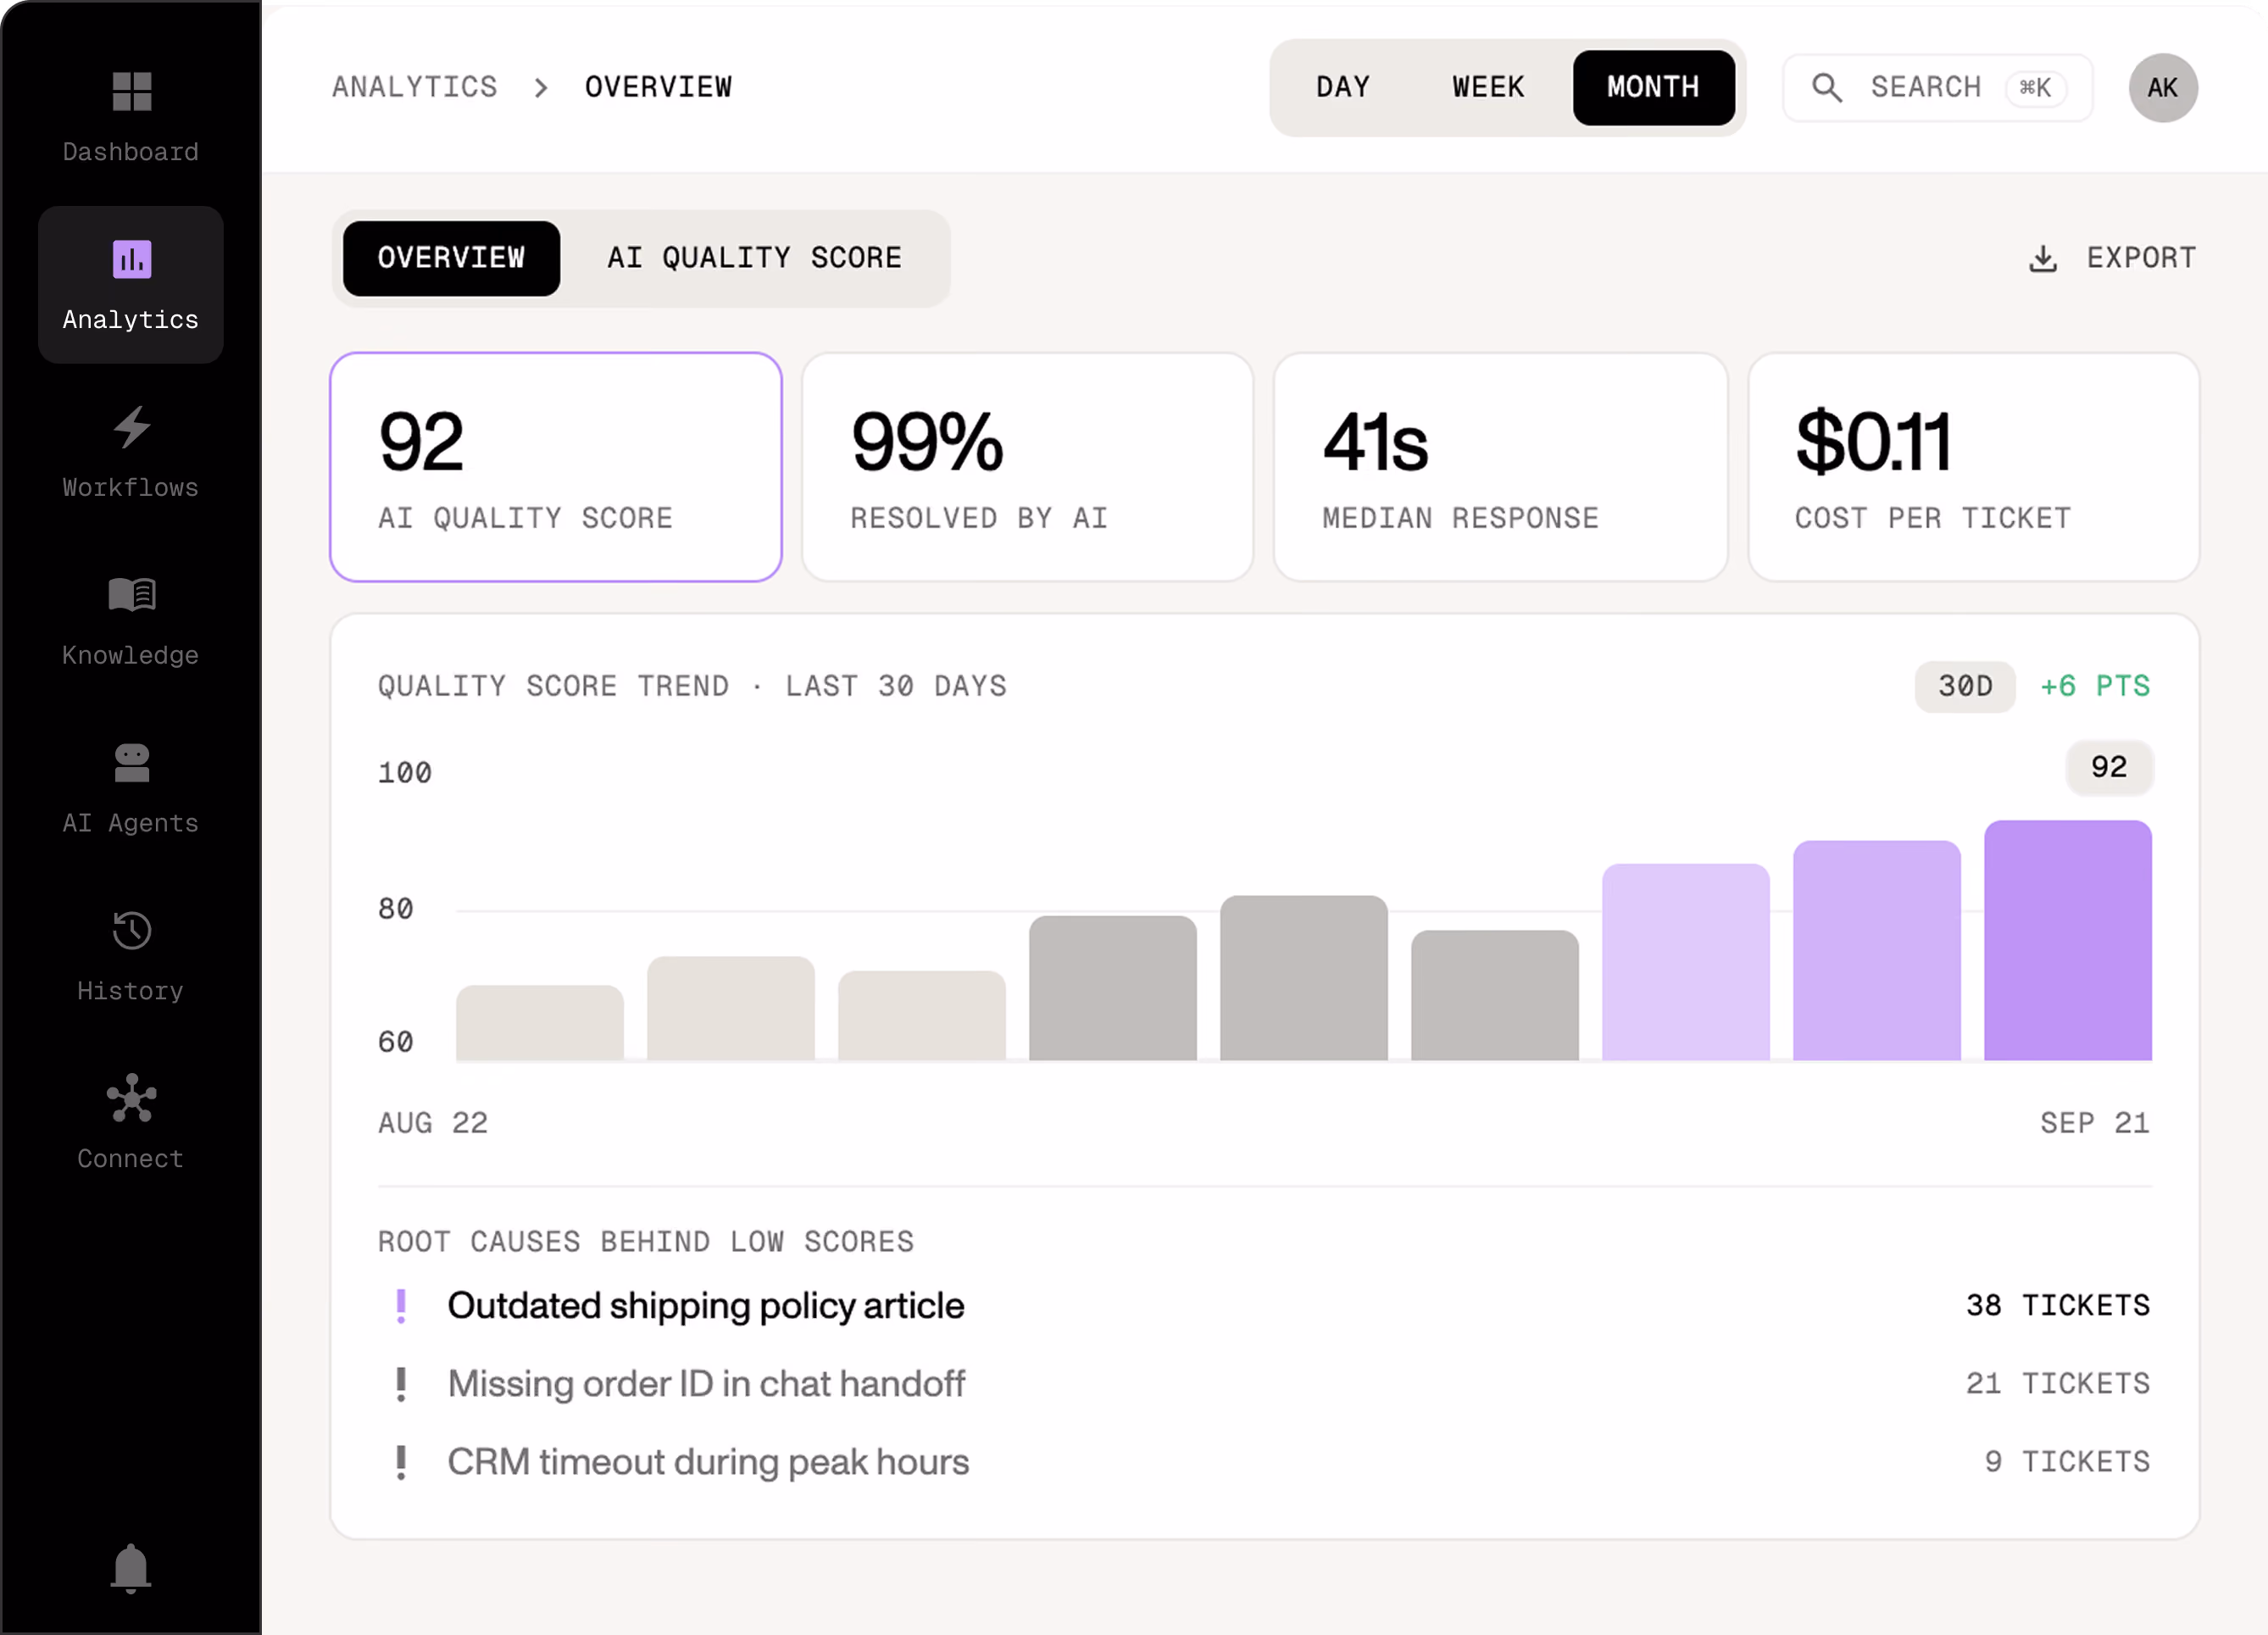The image size is (2268, 1635).
Task: Select the OVERVIEW tab
Action: (451, 258)
